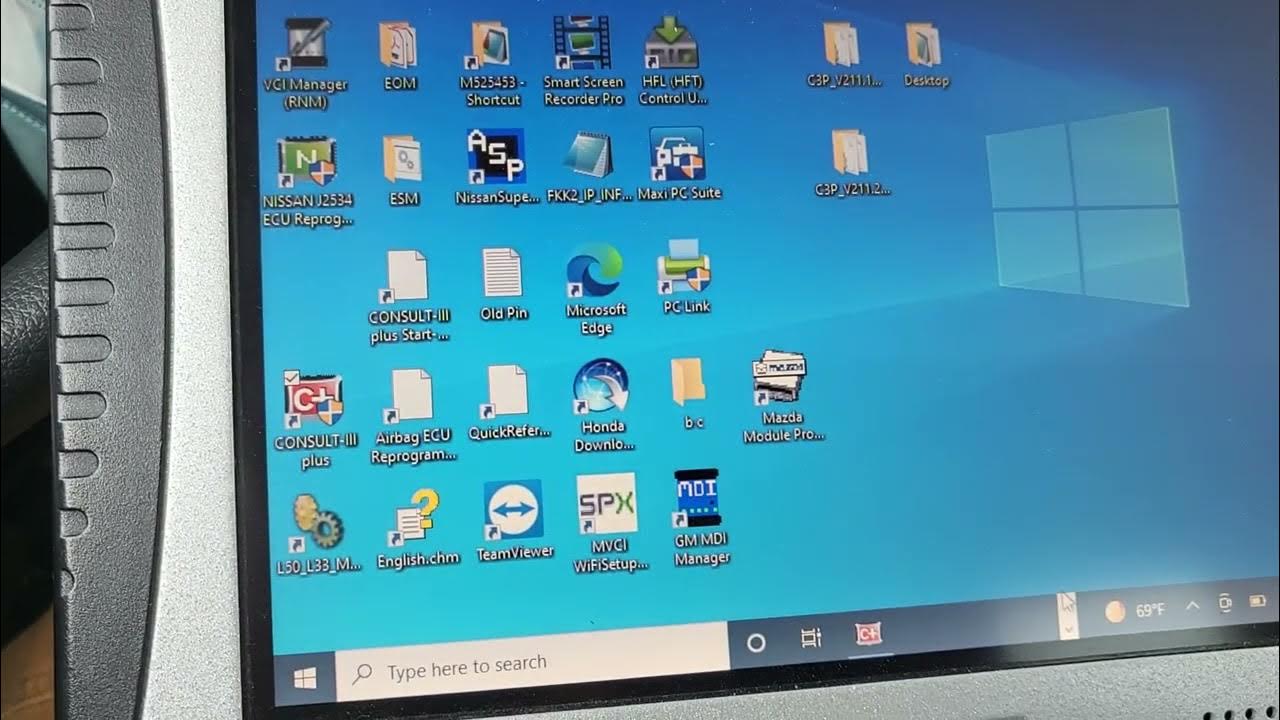Open the C3P_V211.2 folder
The height and width of the screenshot is (720, 1280).
851,163
